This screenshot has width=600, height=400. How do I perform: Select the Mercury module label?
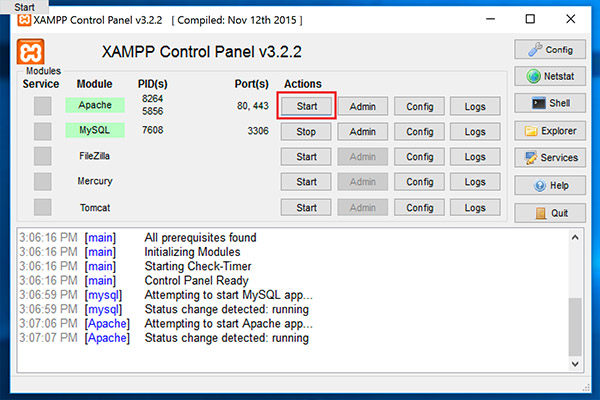tap(95, 181)
